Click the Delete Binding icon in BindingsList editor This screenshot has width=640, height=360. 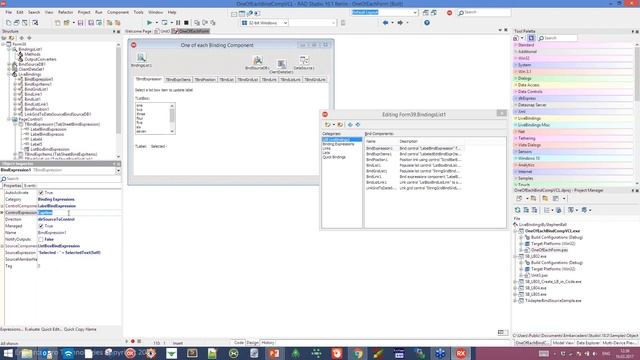point(340,124)
